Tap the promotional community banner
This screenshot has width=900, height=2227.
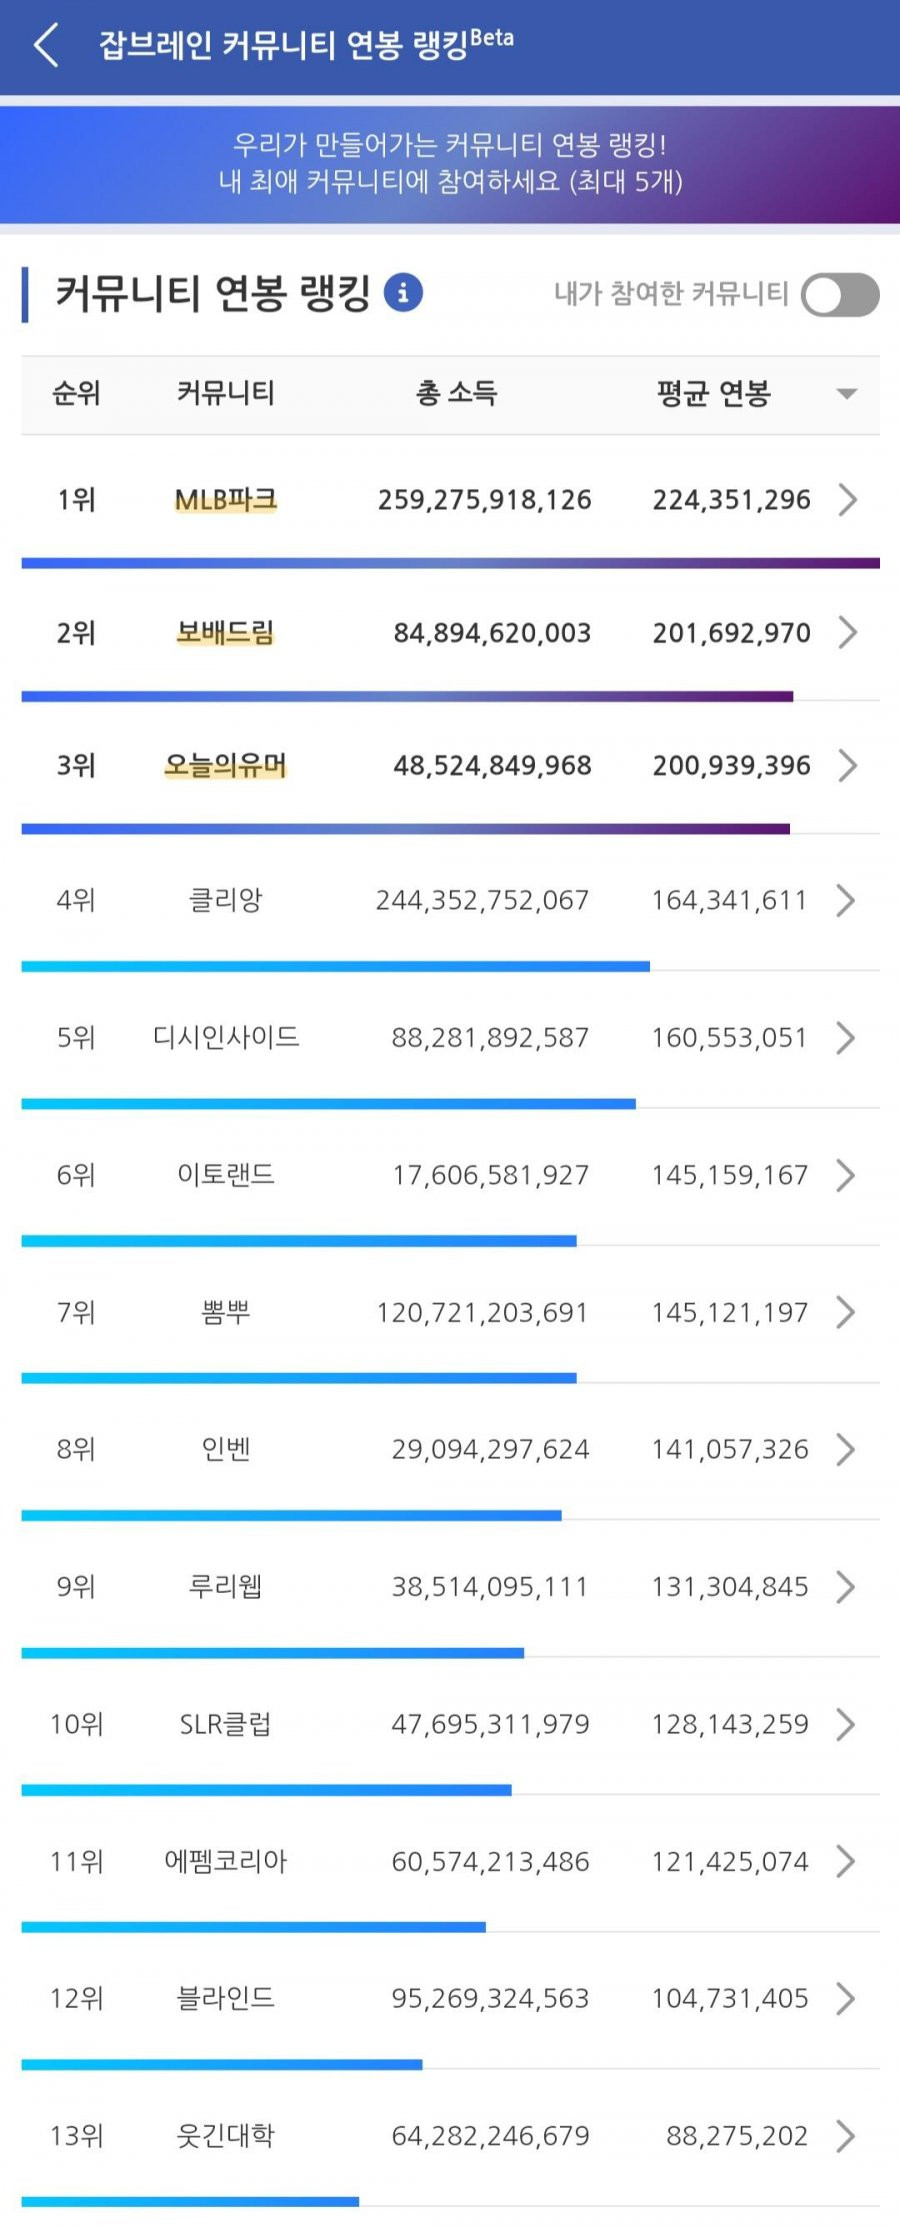[x=450, y=164]
